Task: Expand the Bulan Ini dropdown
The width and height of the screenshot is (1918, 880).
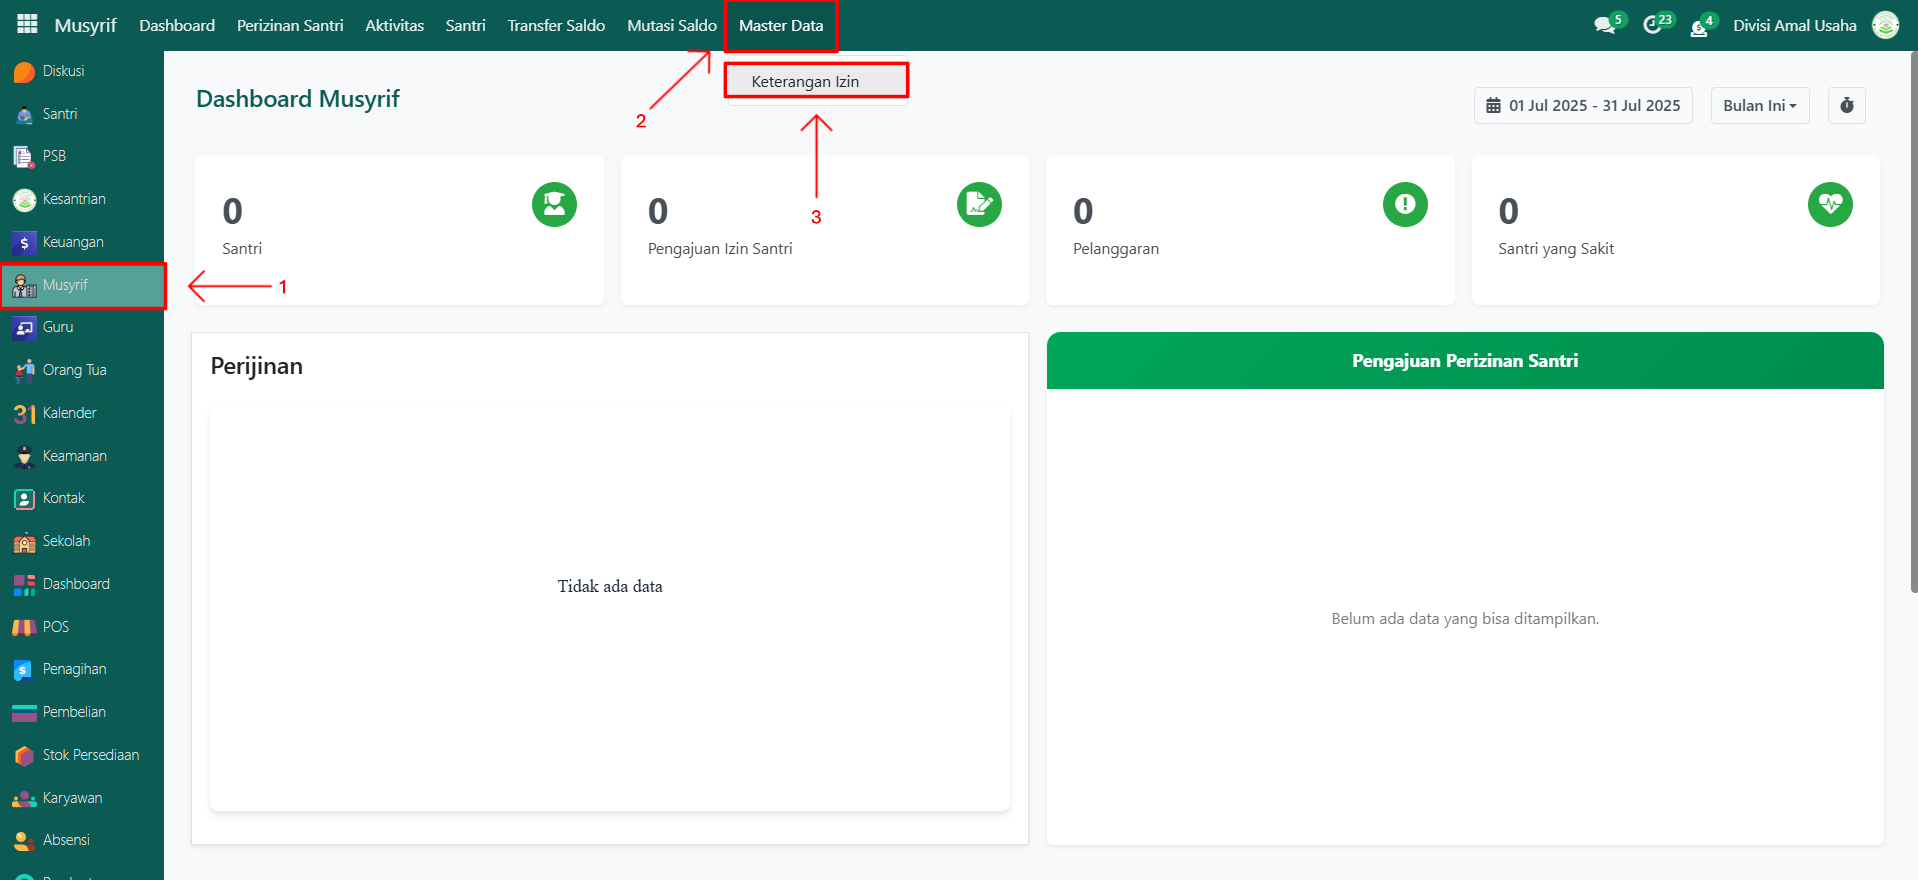Action: (x=1759, y=106)
